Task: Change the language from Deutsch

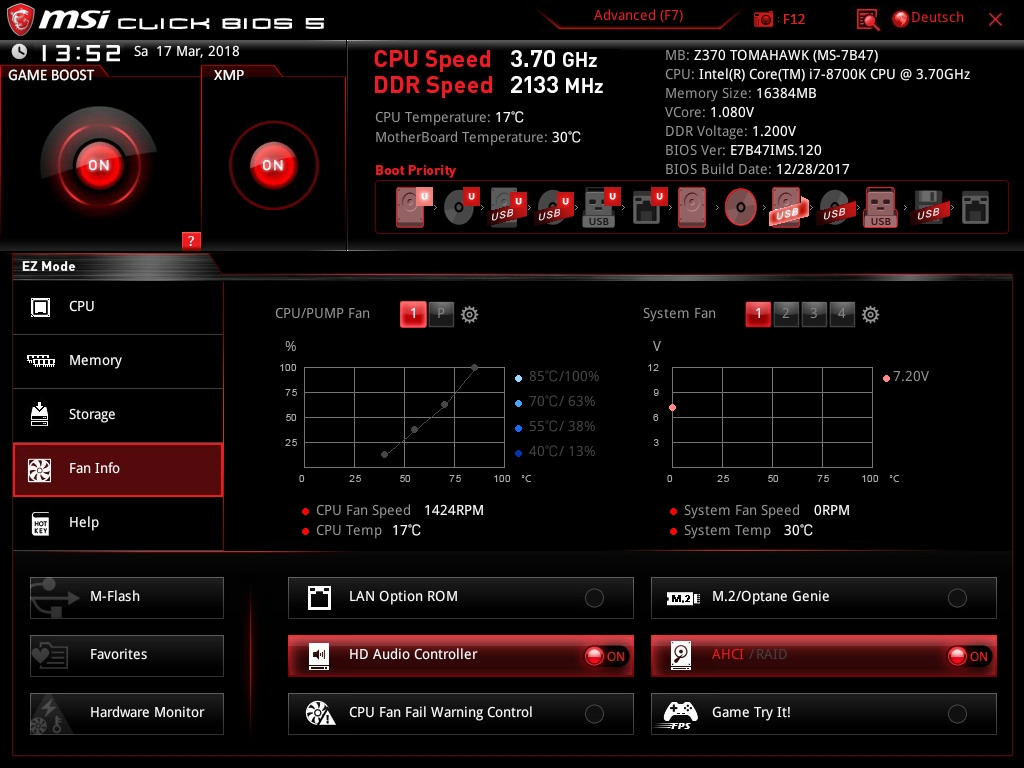Action: [928, 18]
